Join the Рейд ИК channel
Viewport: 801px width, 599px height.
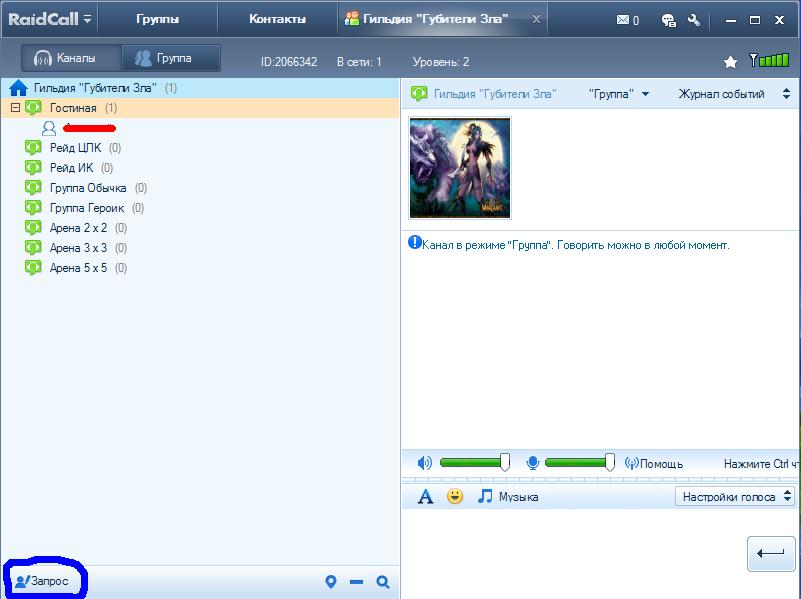click(72, 167)
